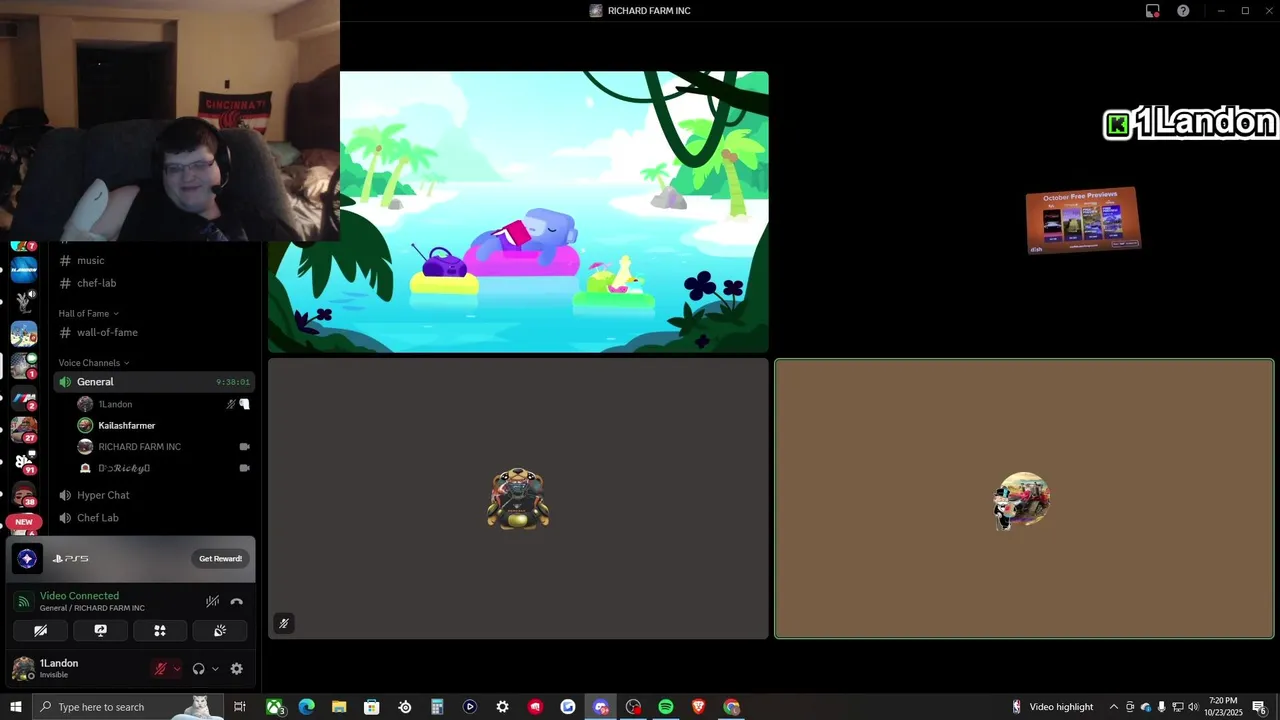Open Microsoft Edge from taskbar
Viewport: 1280px width, 720px height.
click(307, 707)
